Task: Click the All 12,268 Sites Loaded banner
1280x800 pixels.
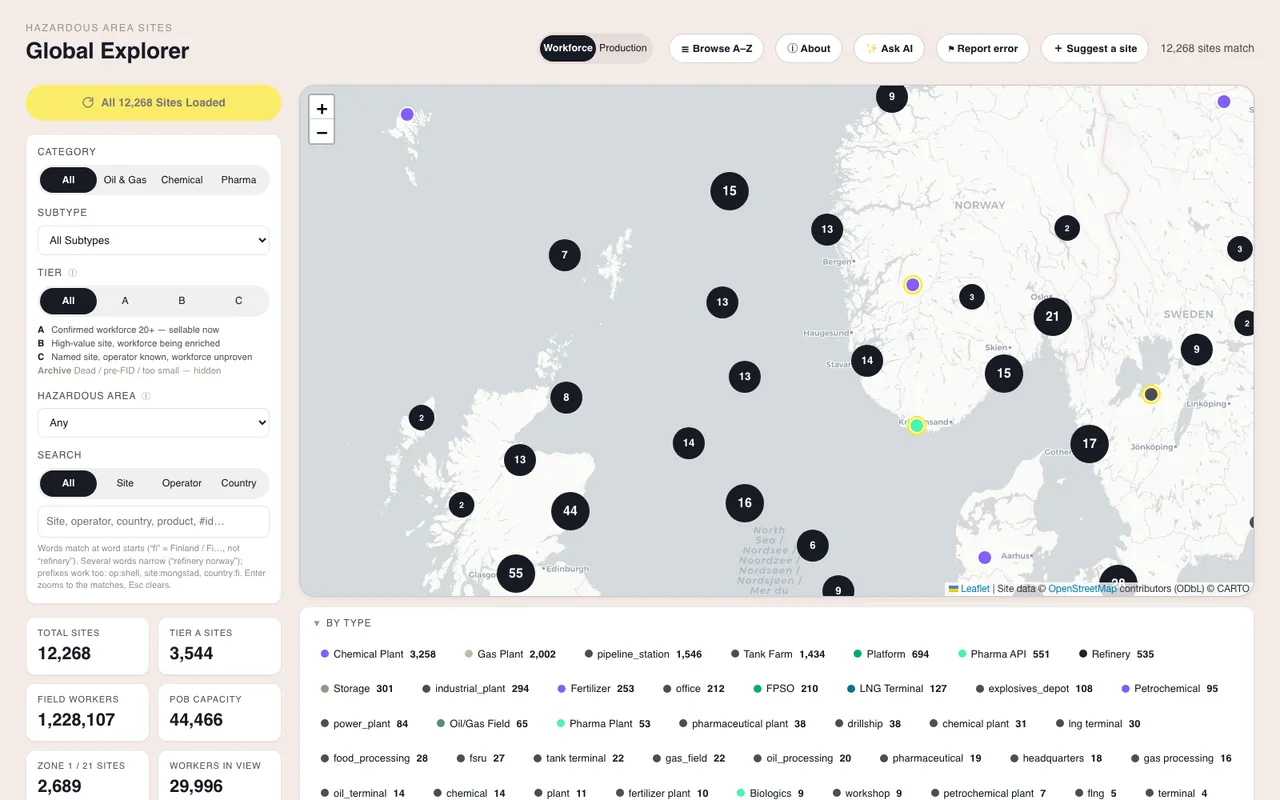Action: click(x=153, y=102)
